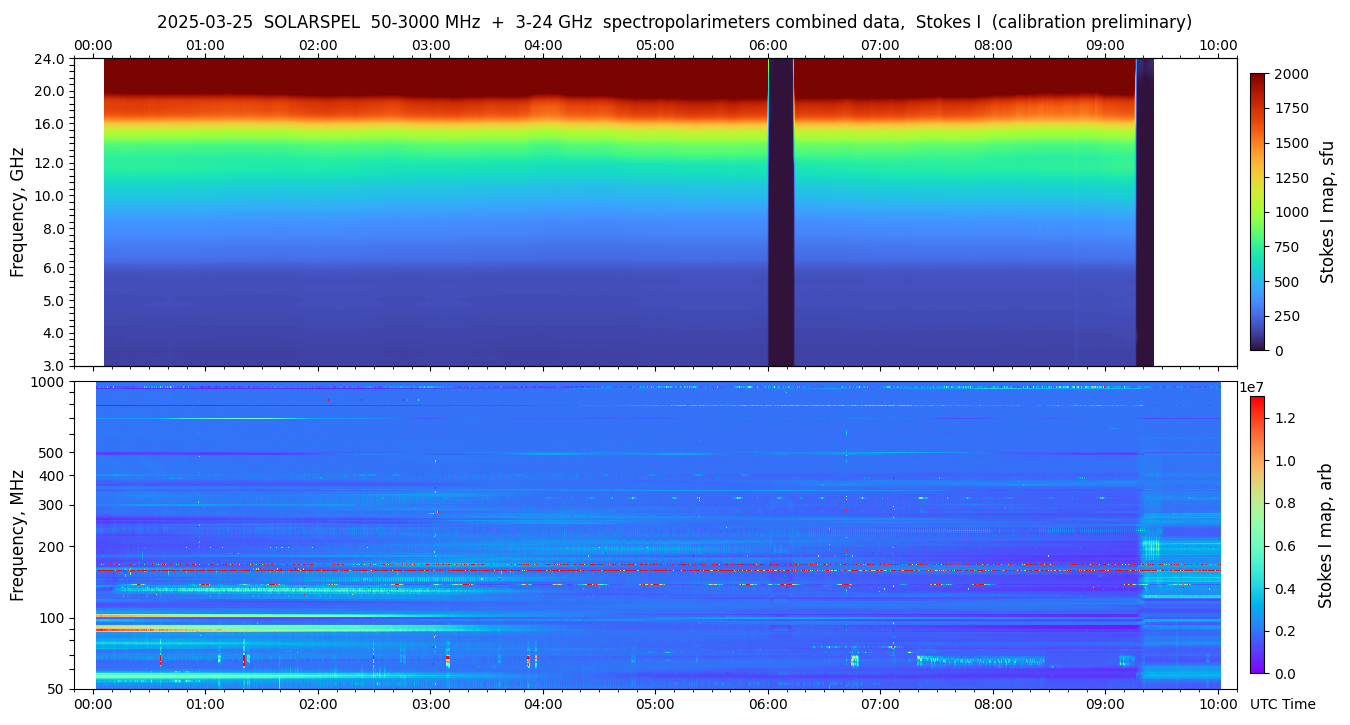This screenshot has width=1350, height=725.
Task: Click the dark data gap after 09:00 in the GHz spectrogram
Action: 1144,212
